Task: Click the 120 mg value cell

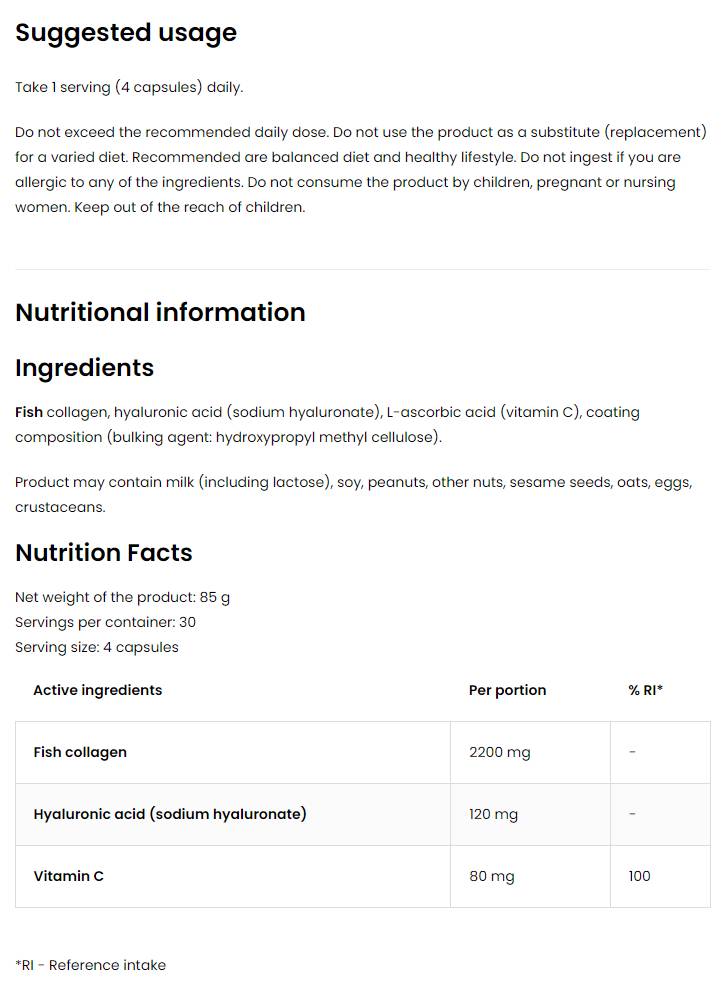Action: pos(493,814)
